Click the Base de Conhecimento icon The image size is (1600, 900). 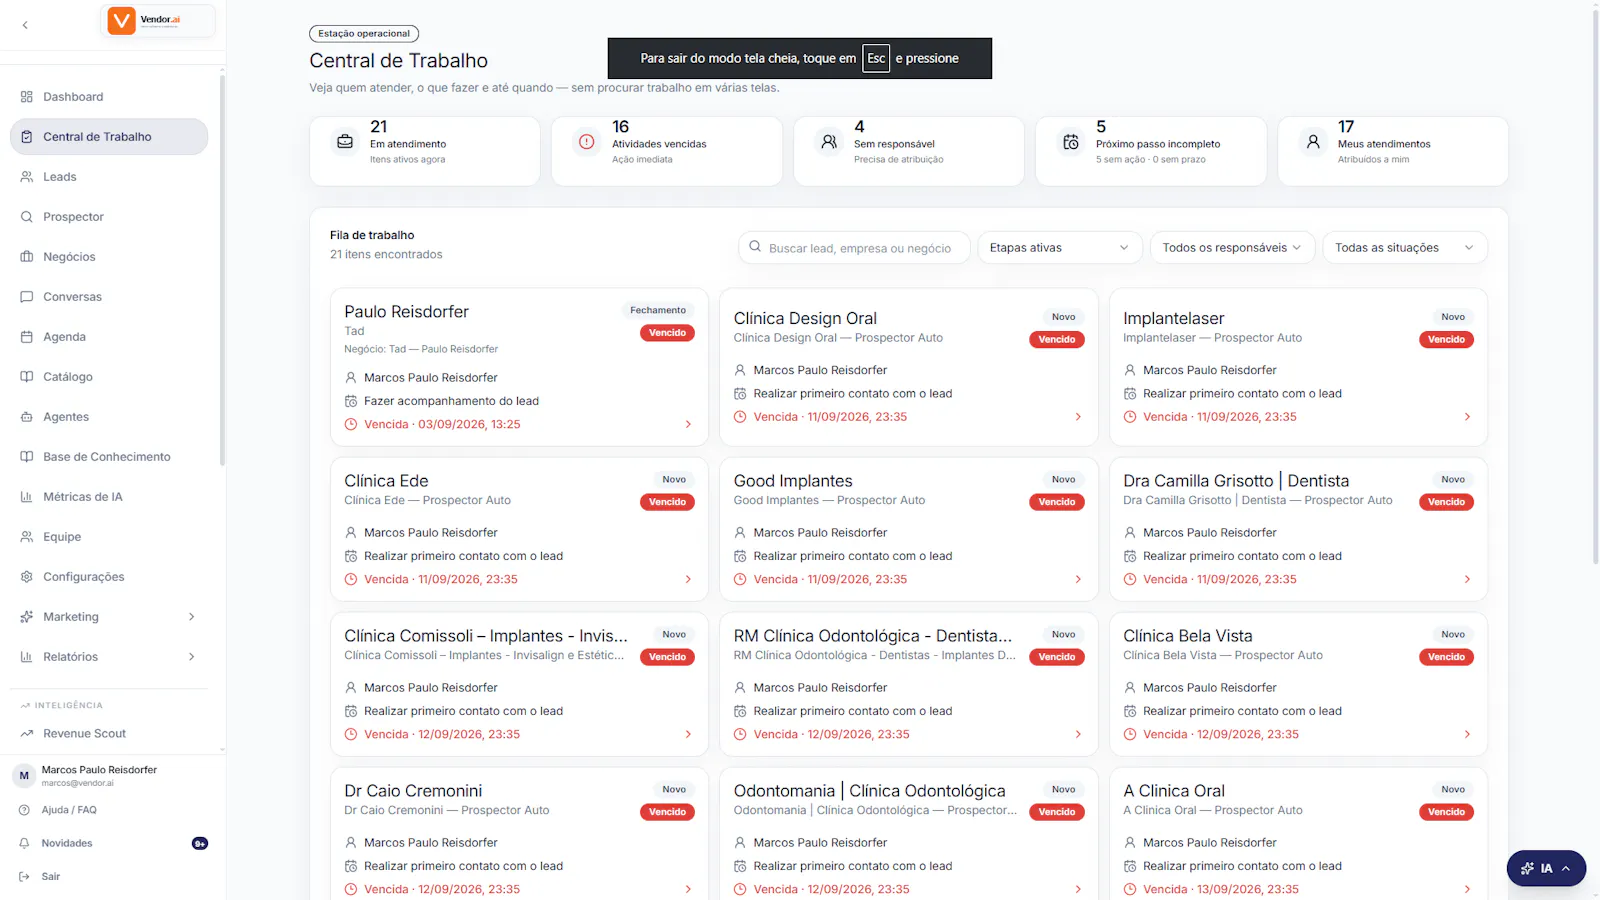point(27,457)
